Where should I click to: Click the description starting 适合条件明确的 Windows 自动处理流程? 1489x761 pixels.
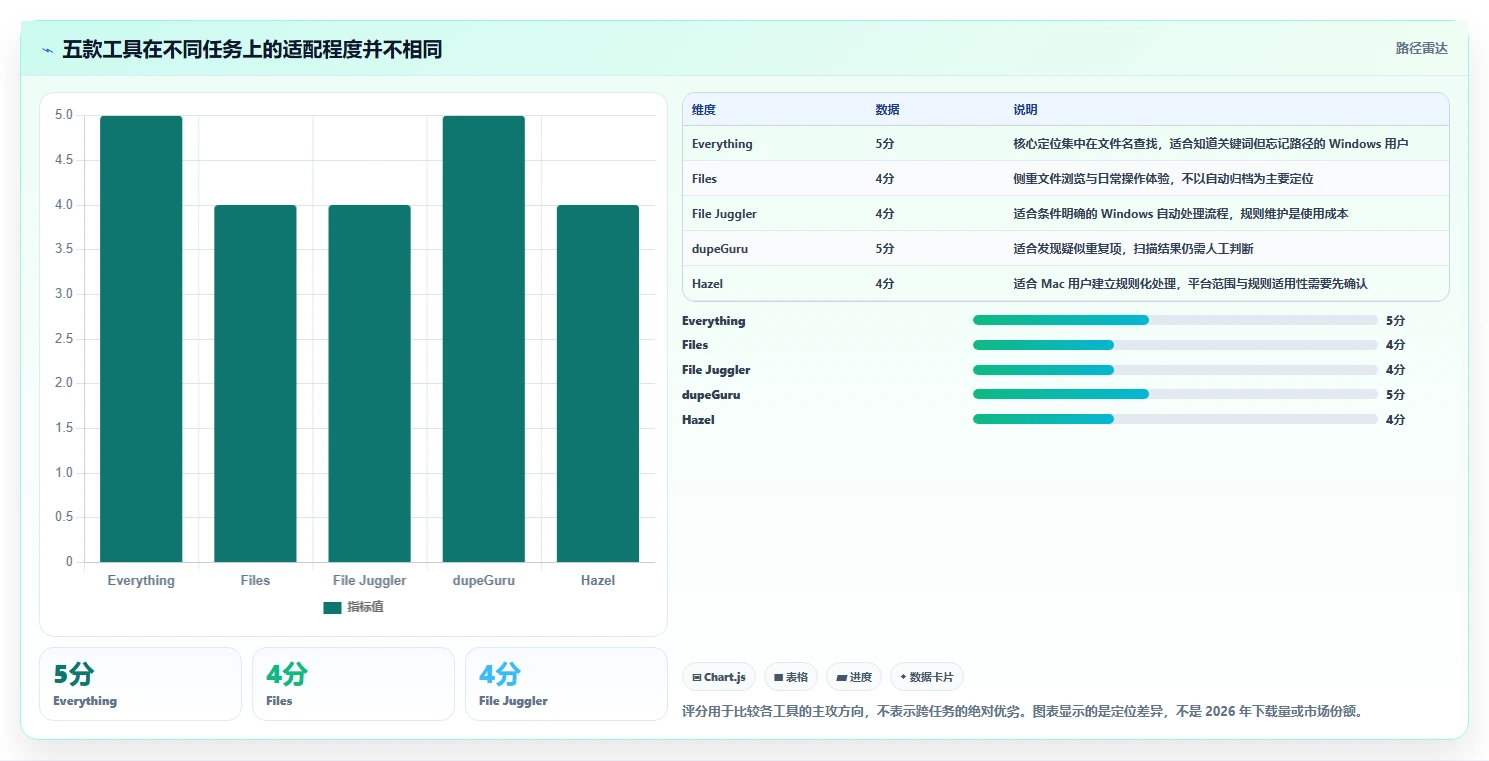[x=1181, y=214]
